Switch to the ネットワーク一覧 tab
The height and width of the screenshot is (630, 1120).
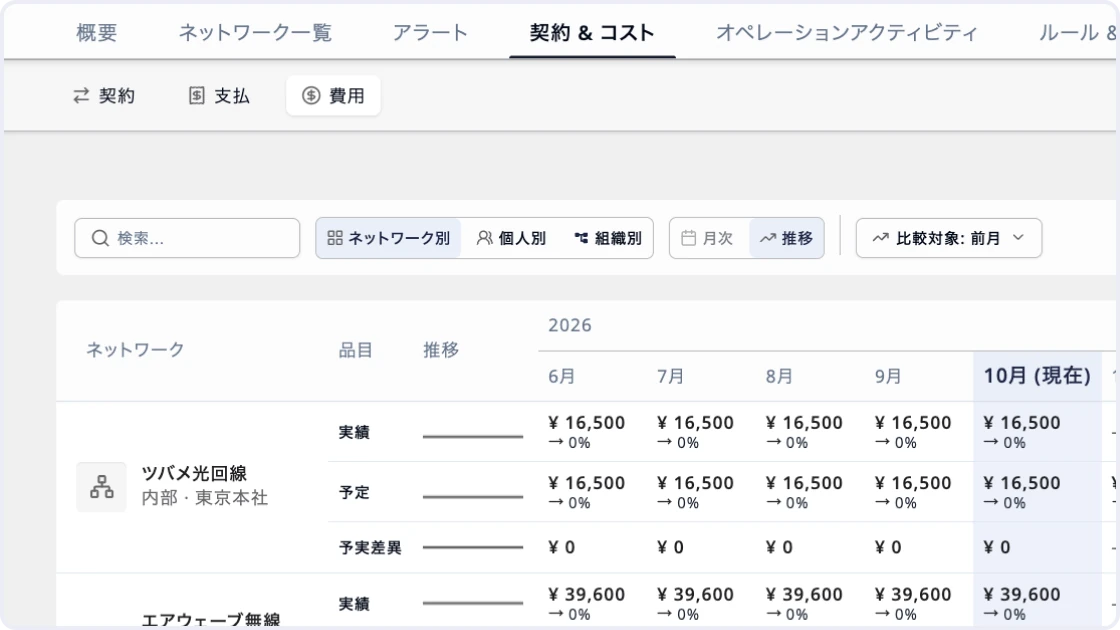coord(255,33)
